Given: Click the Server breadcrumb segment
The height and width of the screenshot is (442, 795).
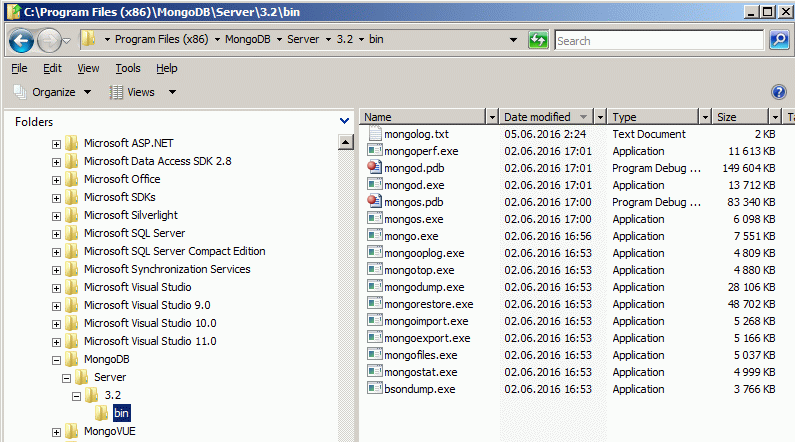Looking at the screenshot, I should [303, 39].
